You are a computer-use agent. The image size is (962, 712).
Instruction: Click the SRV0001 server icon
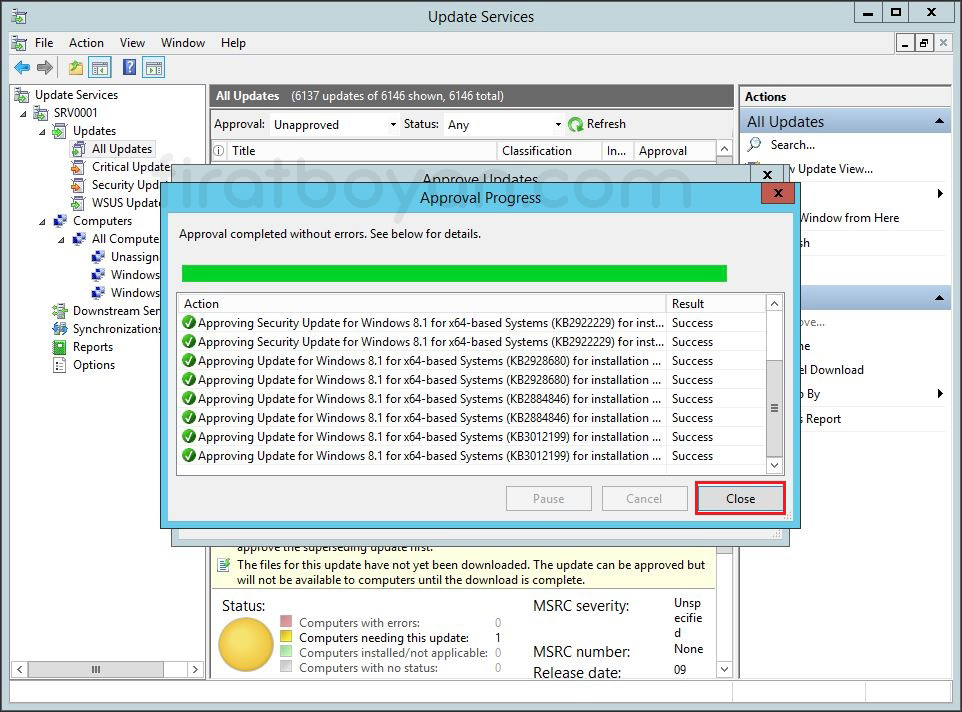(x=41, y=113)
